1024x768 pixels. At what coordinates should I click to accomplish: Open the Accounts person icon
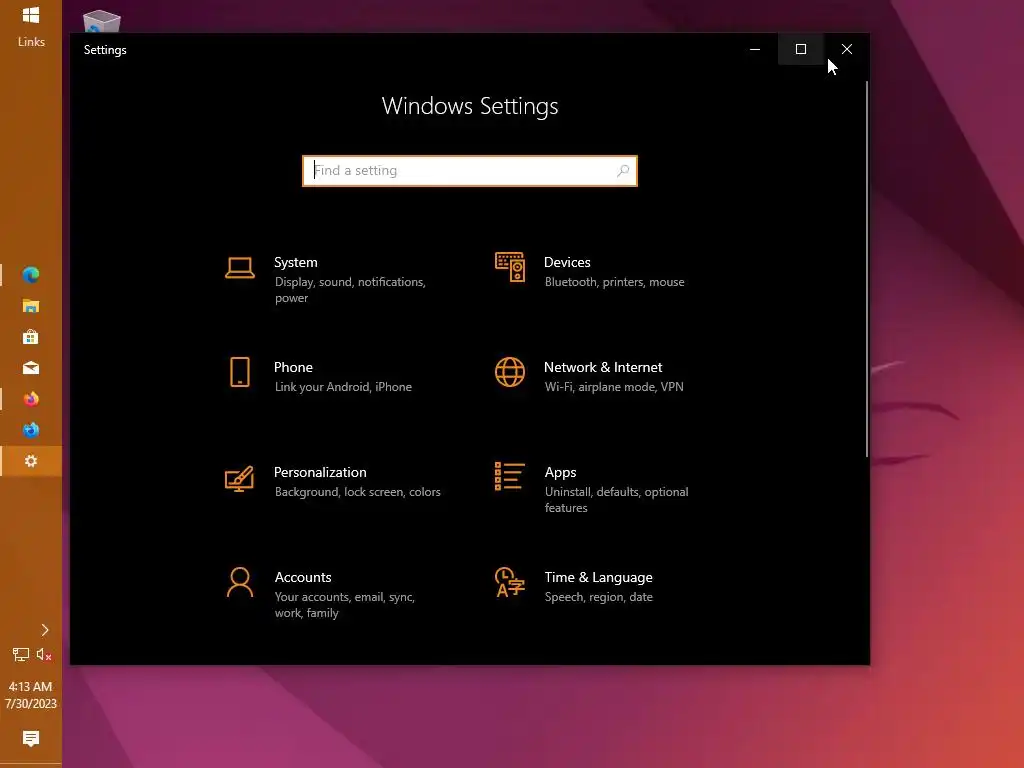[x=240, y=582]
